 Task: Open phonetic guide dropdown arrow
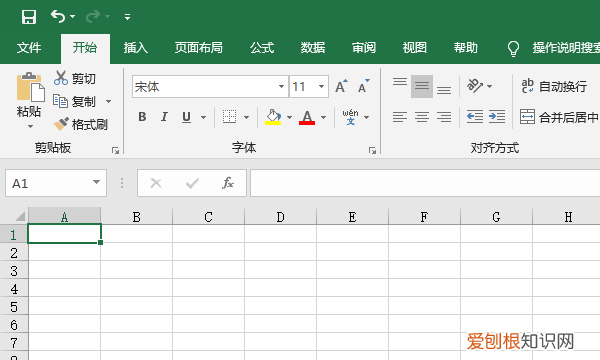coord(367,117)
